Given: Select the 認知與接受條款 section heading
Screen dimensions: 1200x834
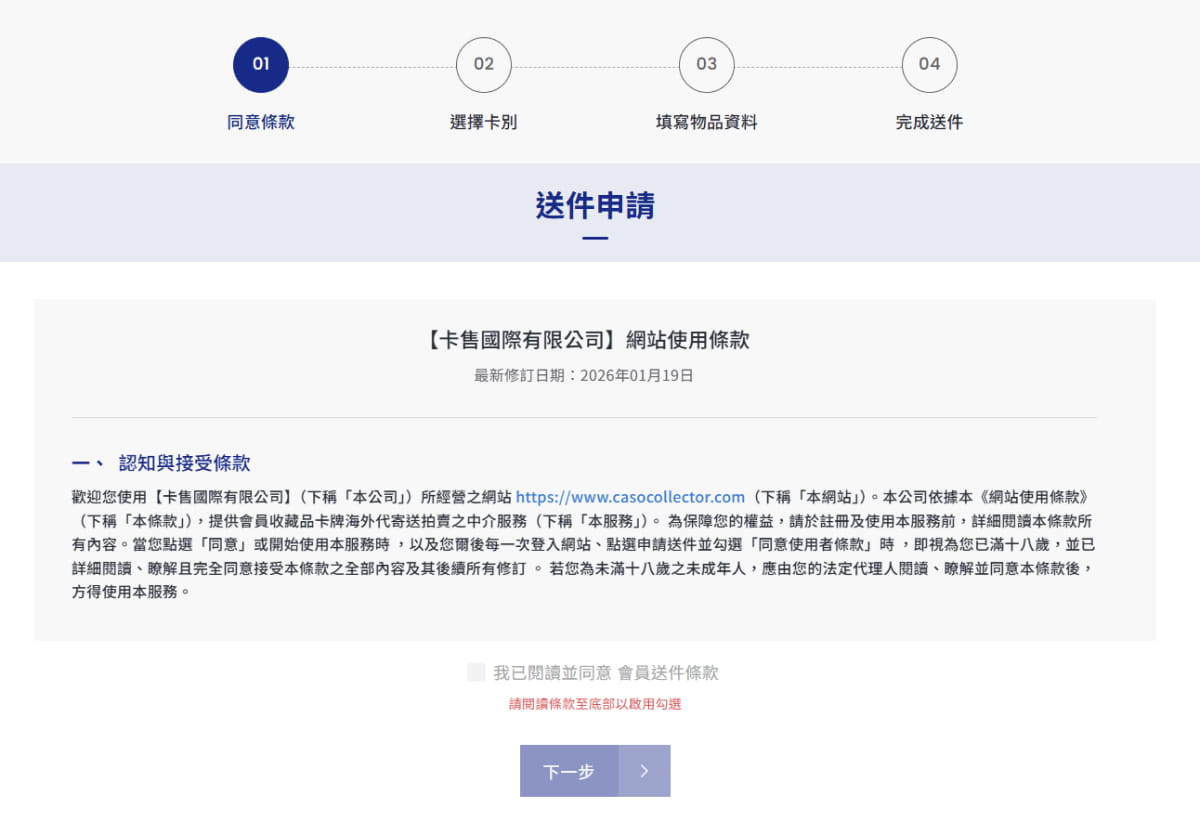Looking at the screenshot, I should click(x=184, y=463).
